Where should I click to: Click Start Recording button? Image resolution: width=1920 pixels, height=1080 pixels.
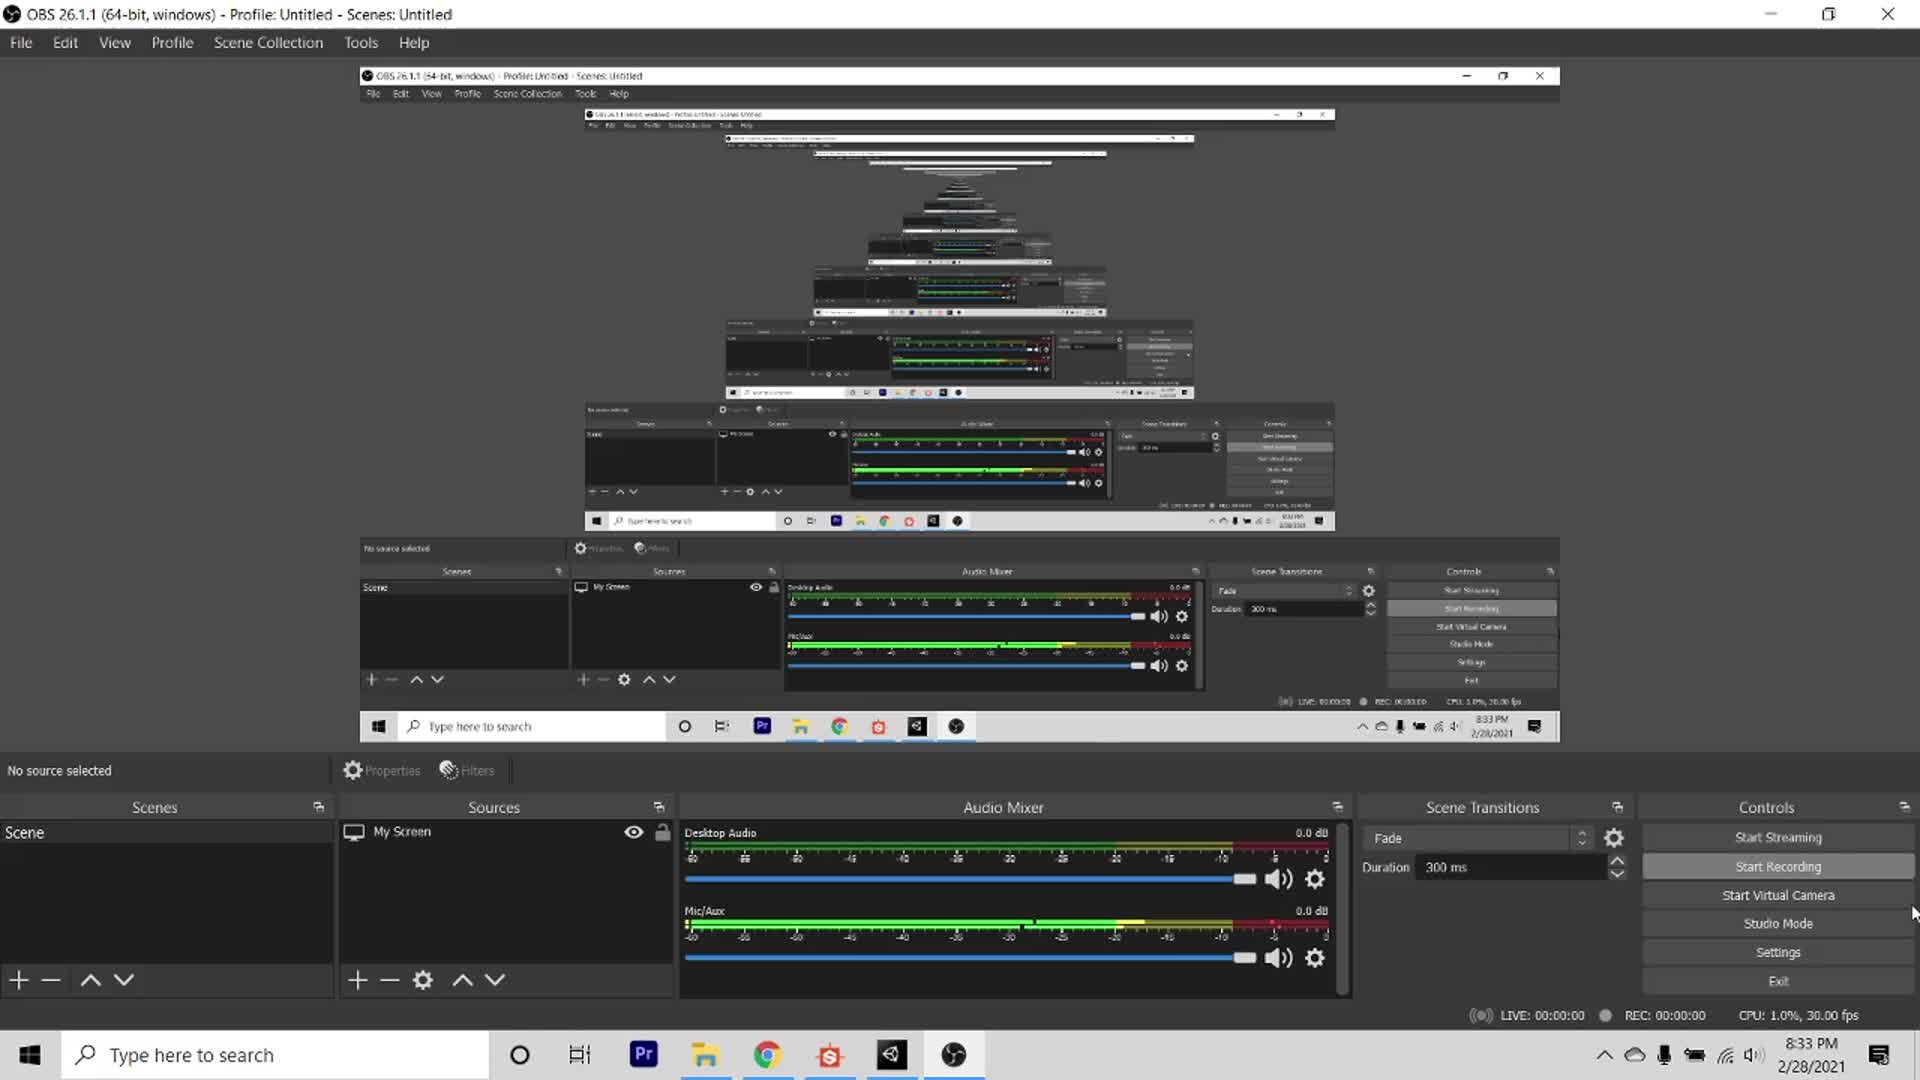[1778, 867]
